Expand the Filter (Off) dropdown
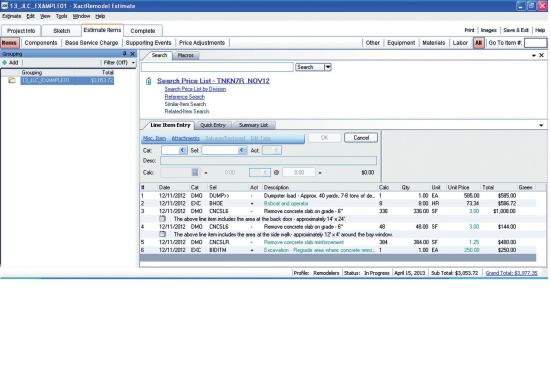 [133, 63]
